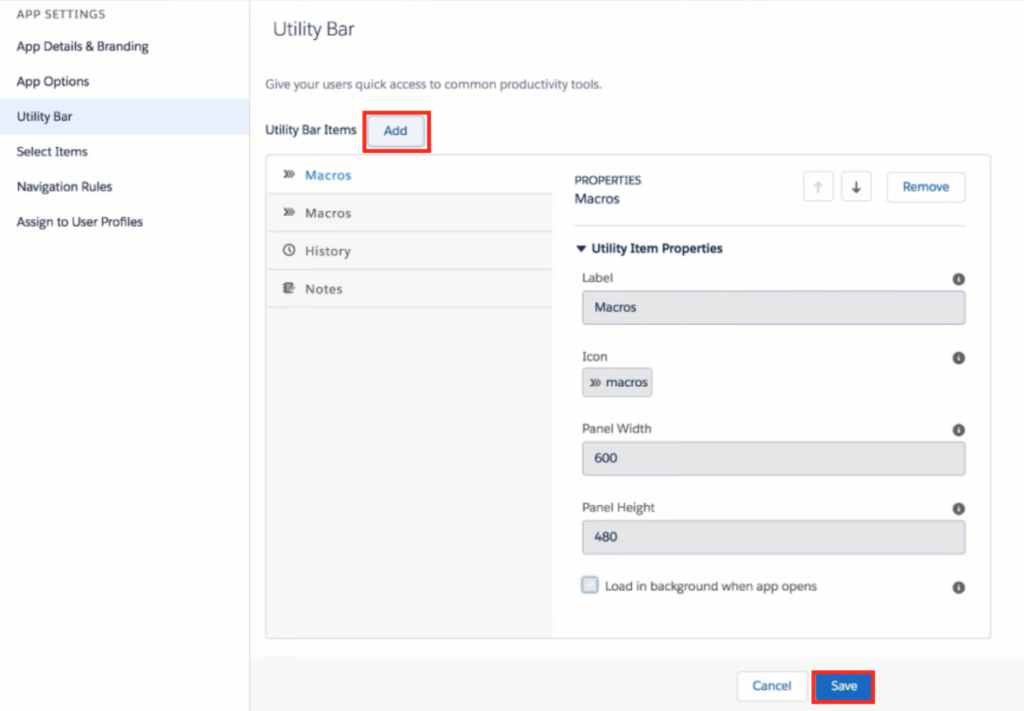
Task: Click the Notes icon in list
Action: click(289, 288)
